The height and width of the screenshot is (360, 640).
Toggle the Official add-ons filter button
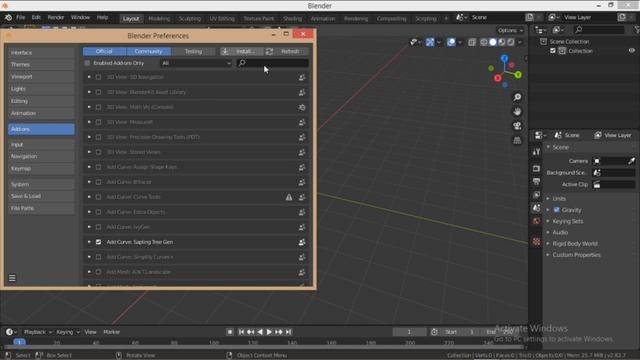pyautogui.click(x=104, y=51)
